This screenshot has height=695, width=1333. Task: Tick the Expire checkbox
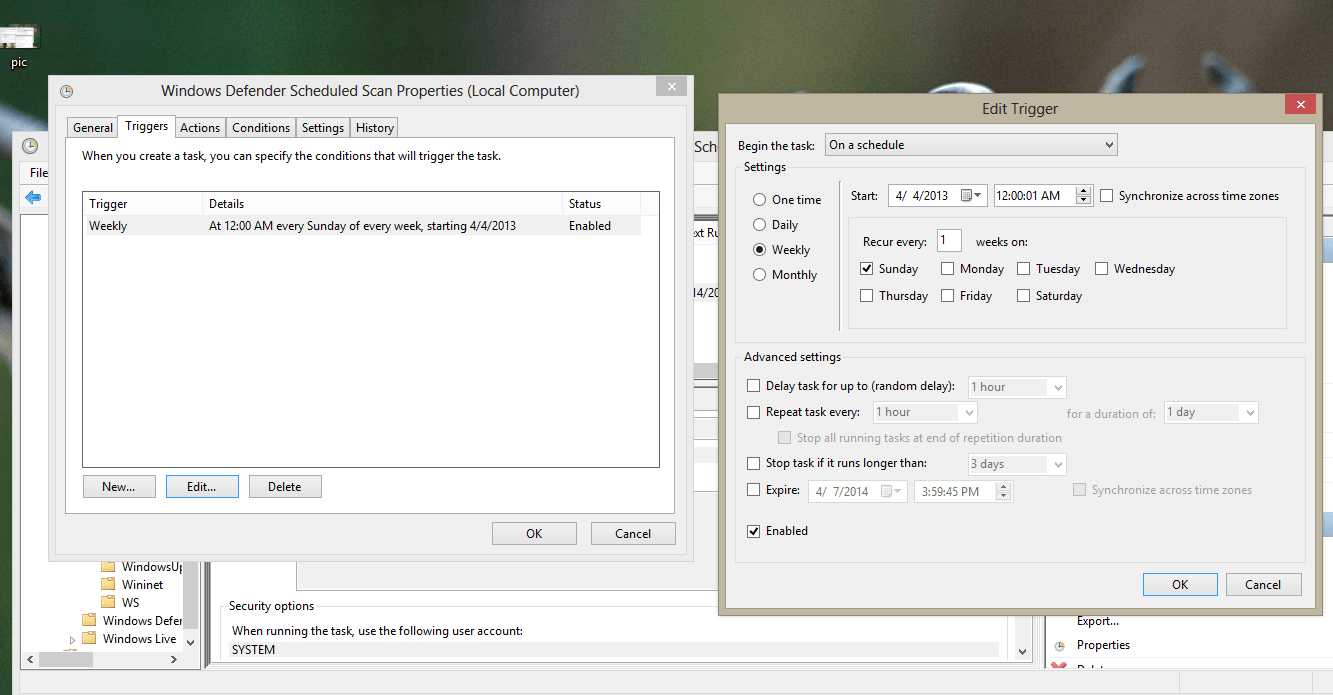[x=754, y=490]
